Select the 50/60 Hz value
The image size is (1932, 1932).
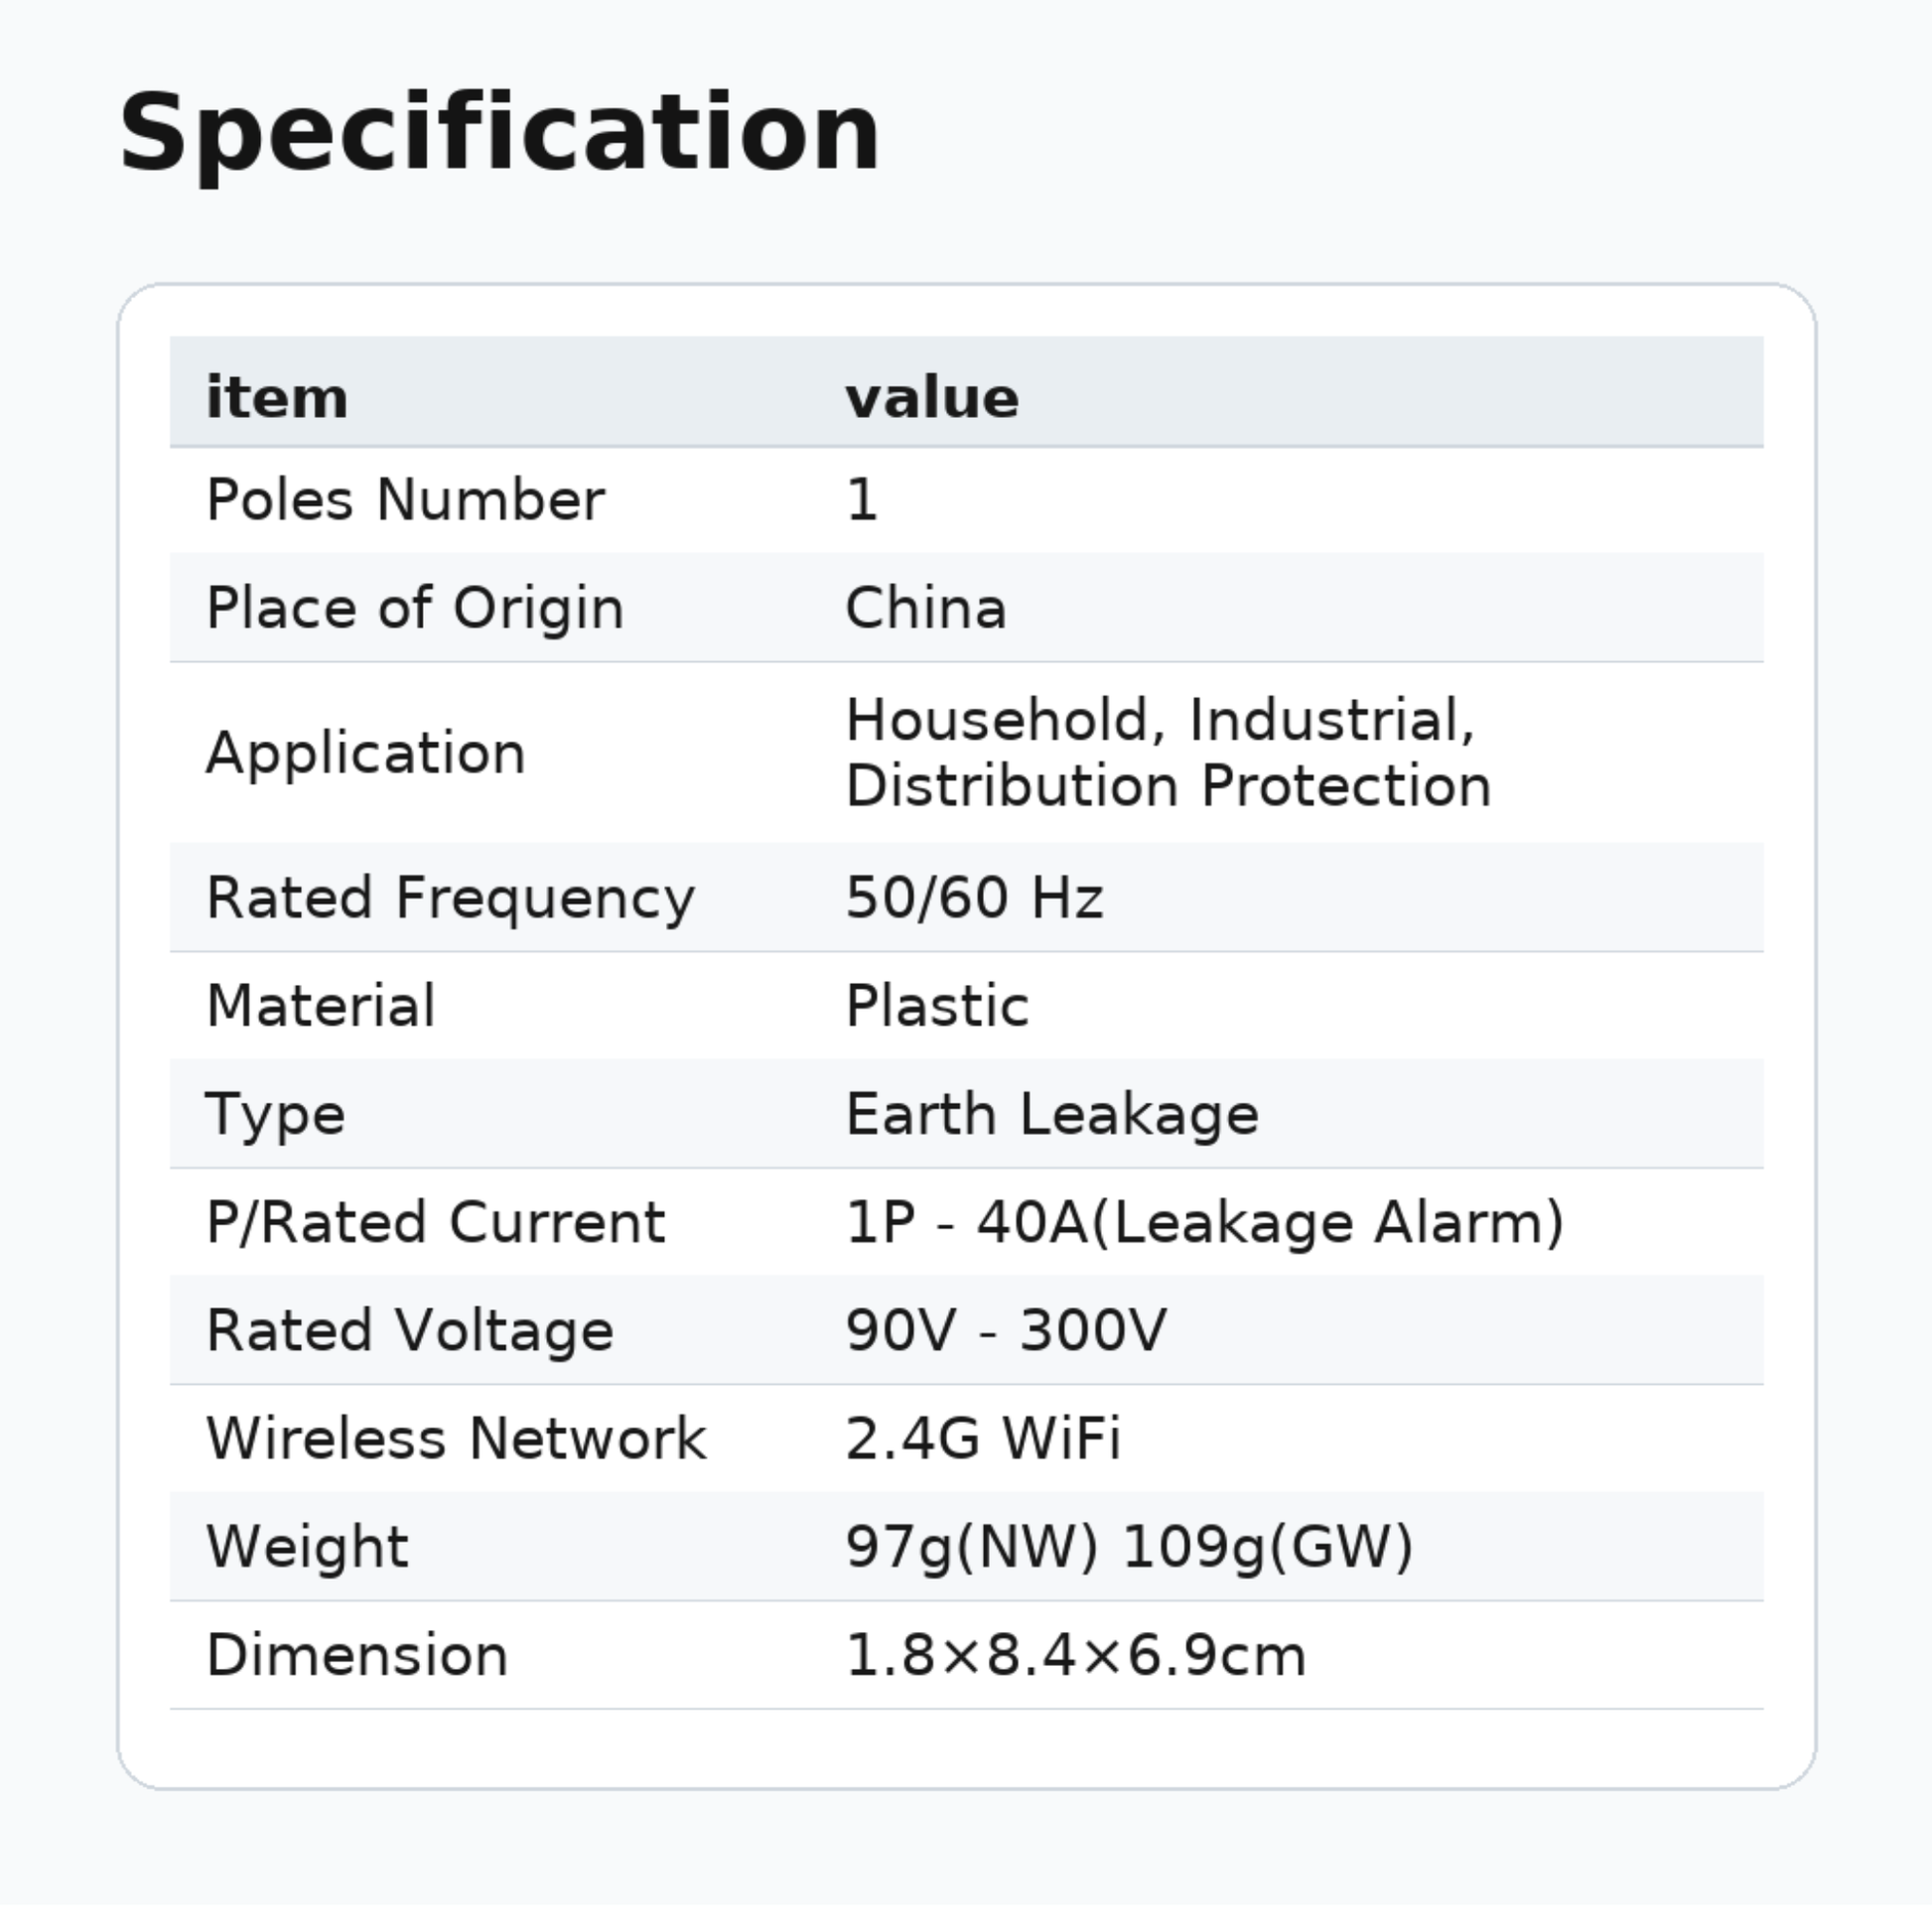click(x=975, y=897)
